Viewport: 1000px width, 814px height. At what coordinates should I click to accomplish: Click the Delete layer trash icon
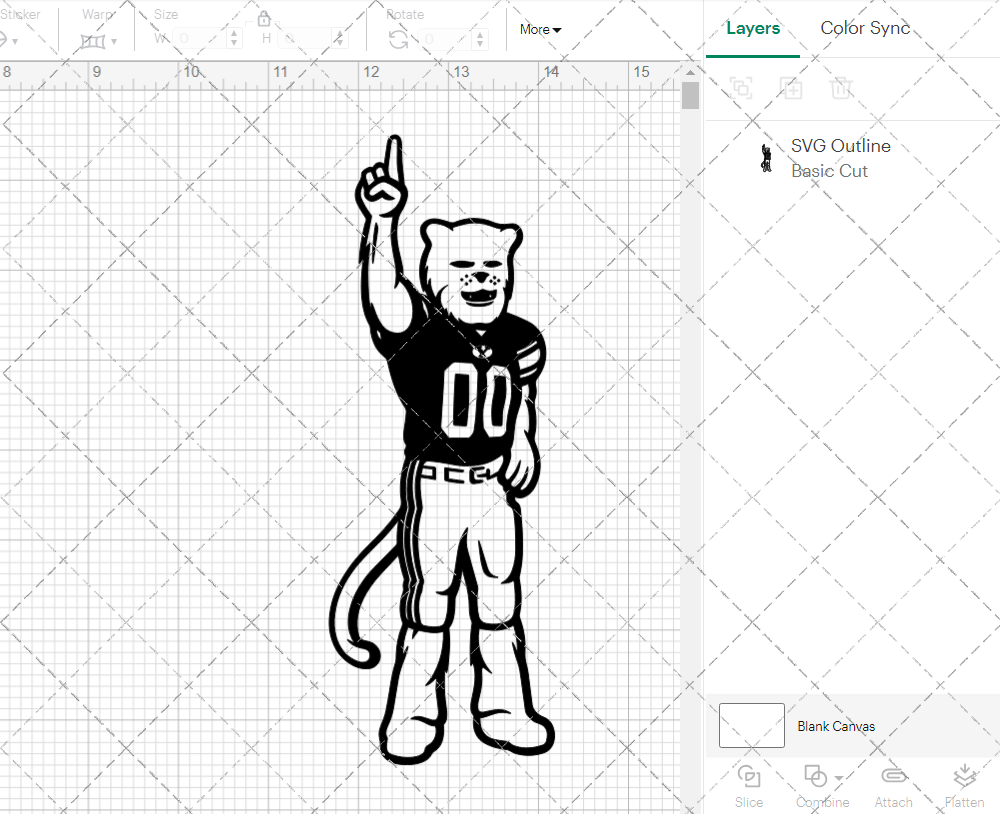pos(841,88)
